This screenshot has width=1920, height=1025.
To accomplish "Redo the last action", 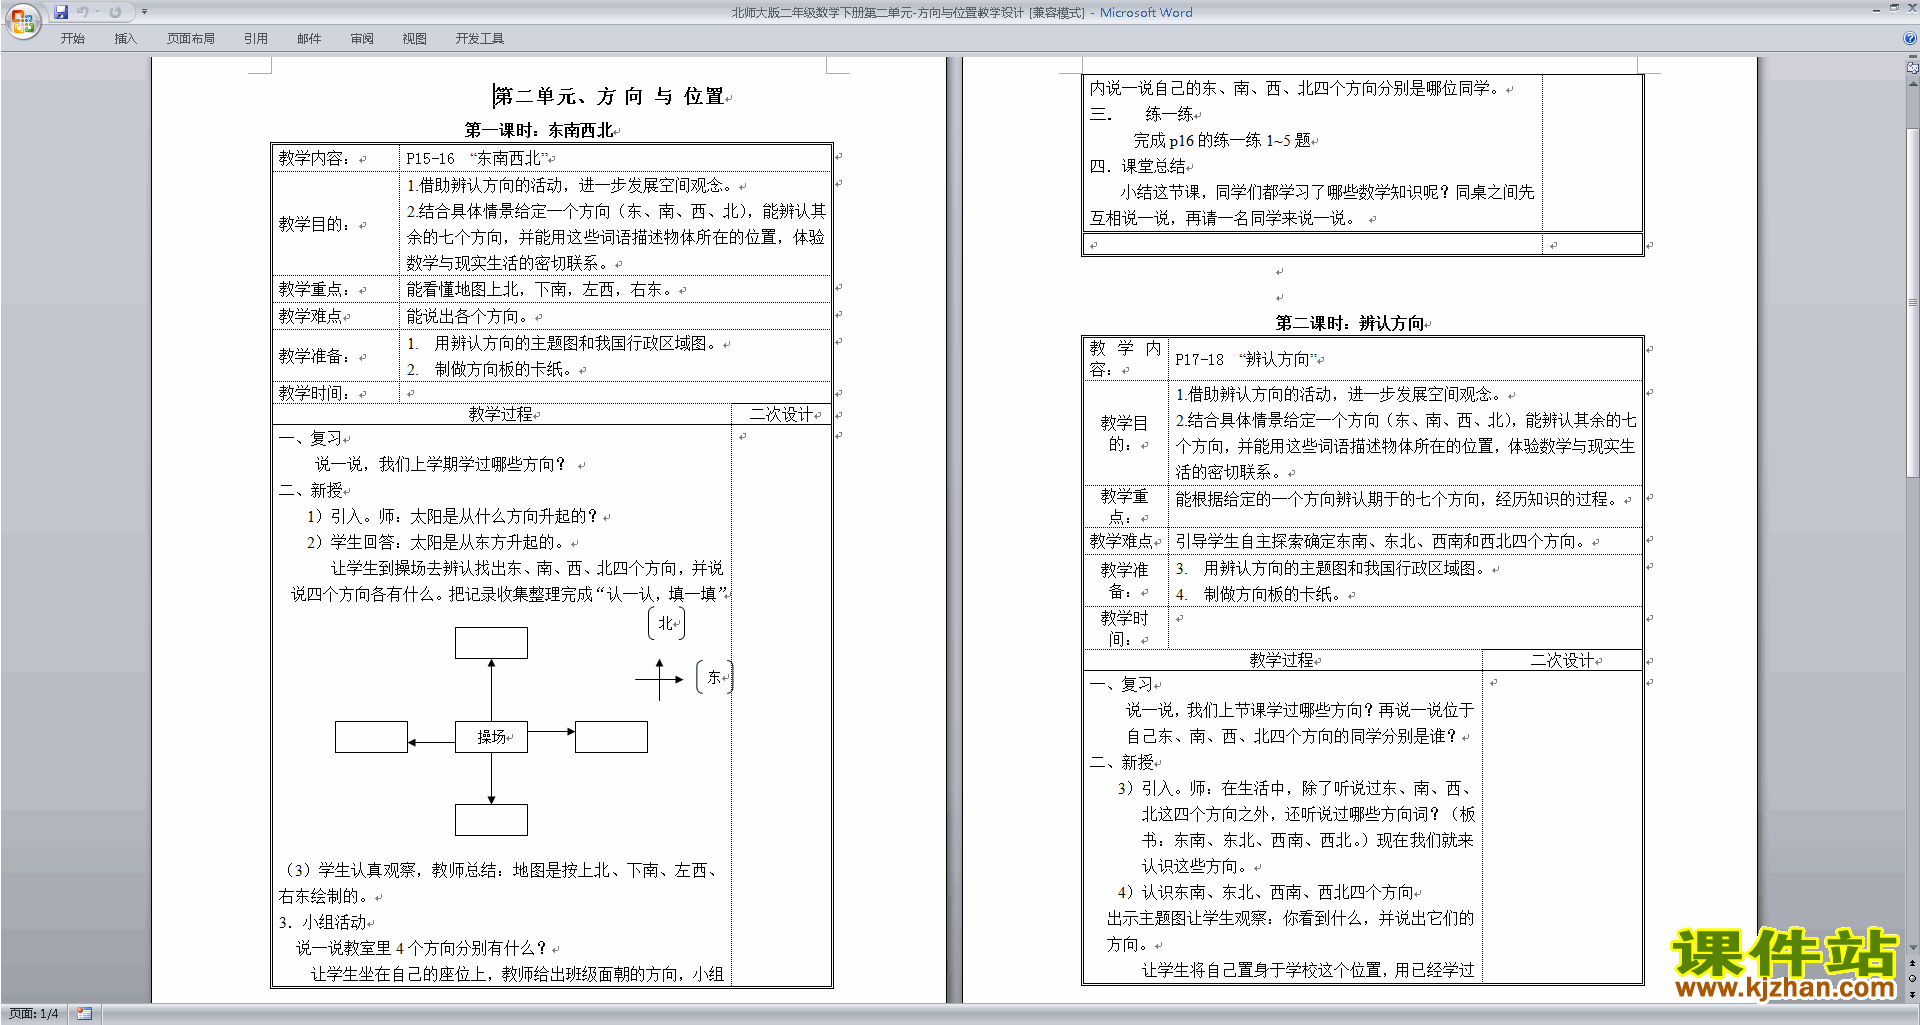I will point(116,12).
